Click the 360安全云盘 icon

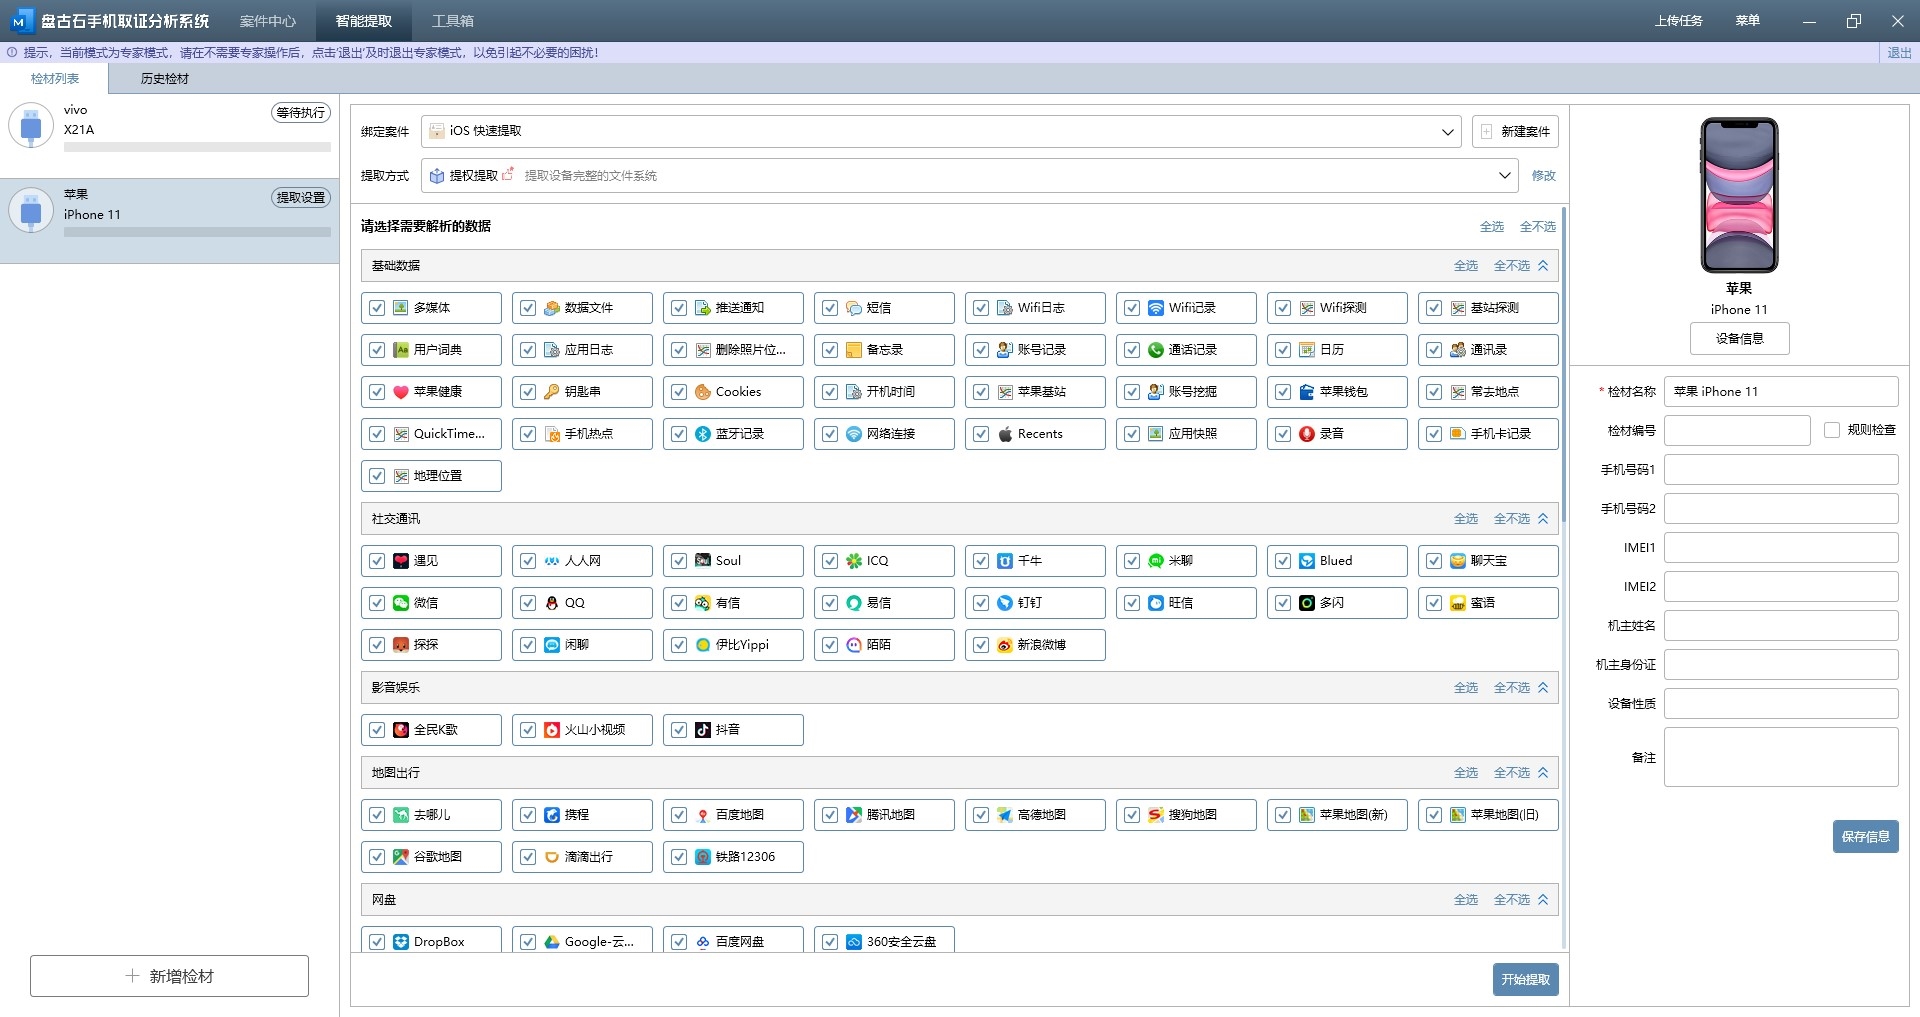pyautogui.click(x=854, y=942)
